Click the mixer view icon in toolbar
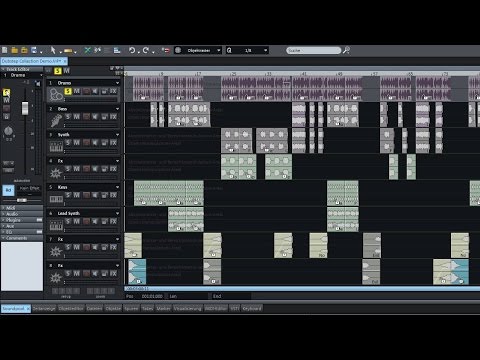This screenshot has height=360, width=480. pos(117,50)
